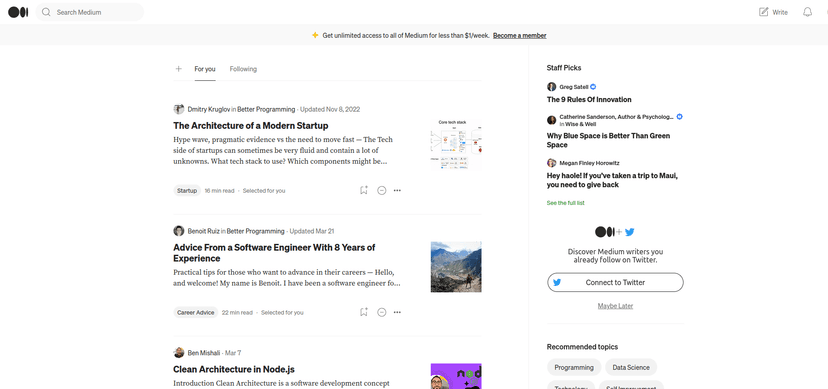
Task: Click the Node.js article thumbnail
Action: 456,376
